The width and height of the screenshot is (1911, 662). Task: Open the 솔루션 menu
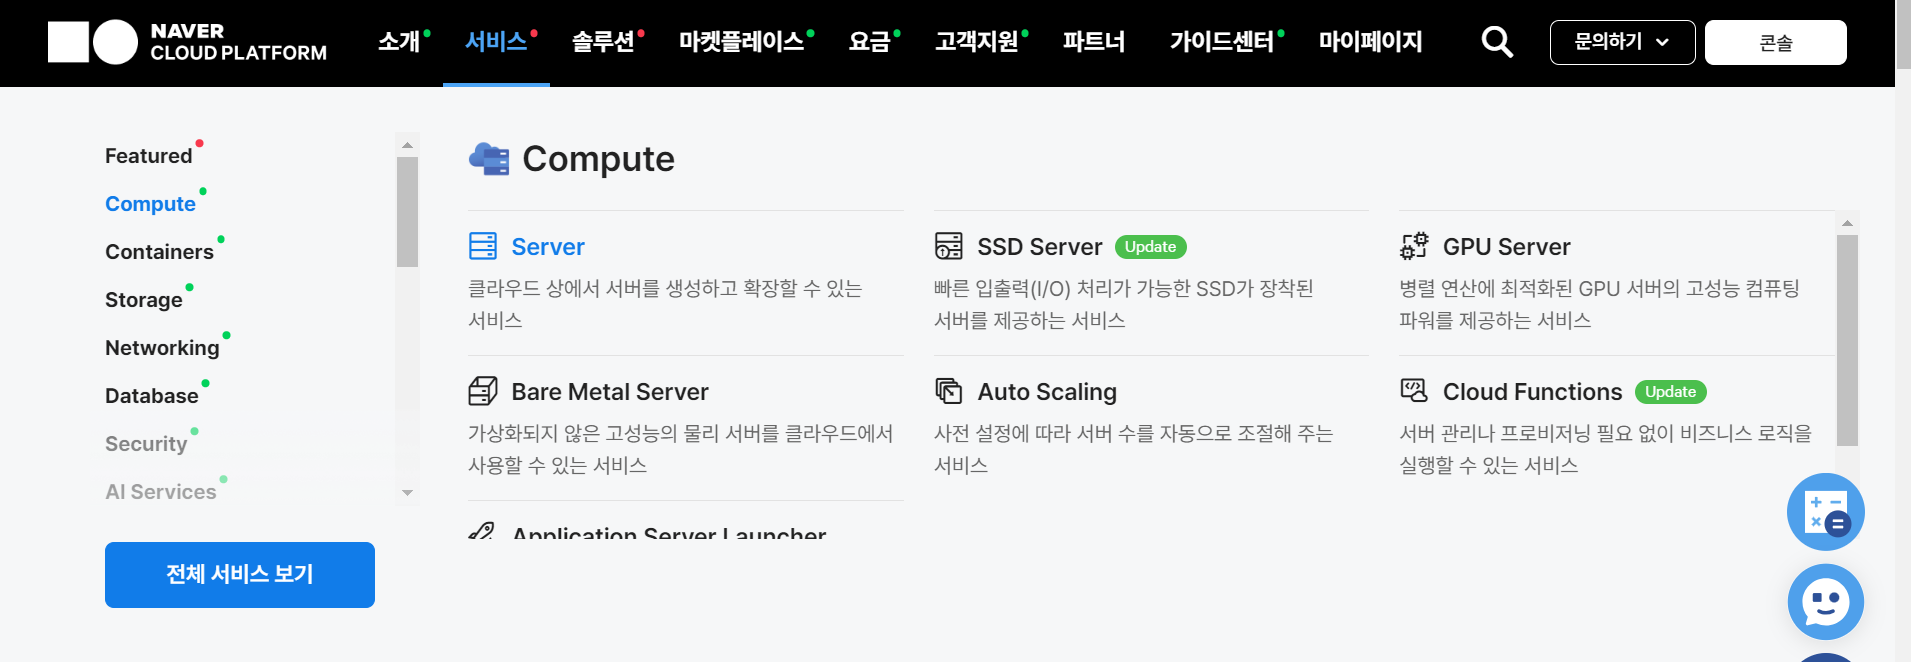tap(603, 42)
